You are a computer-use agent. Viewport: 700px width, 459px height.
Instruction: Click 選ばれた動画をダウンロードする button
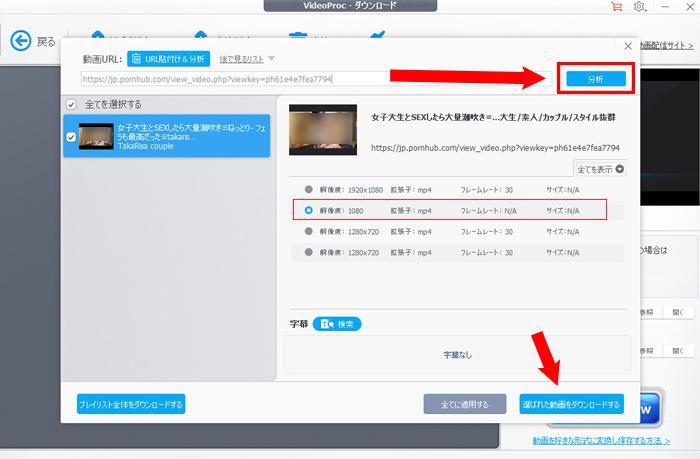click(x=571, y=404)
